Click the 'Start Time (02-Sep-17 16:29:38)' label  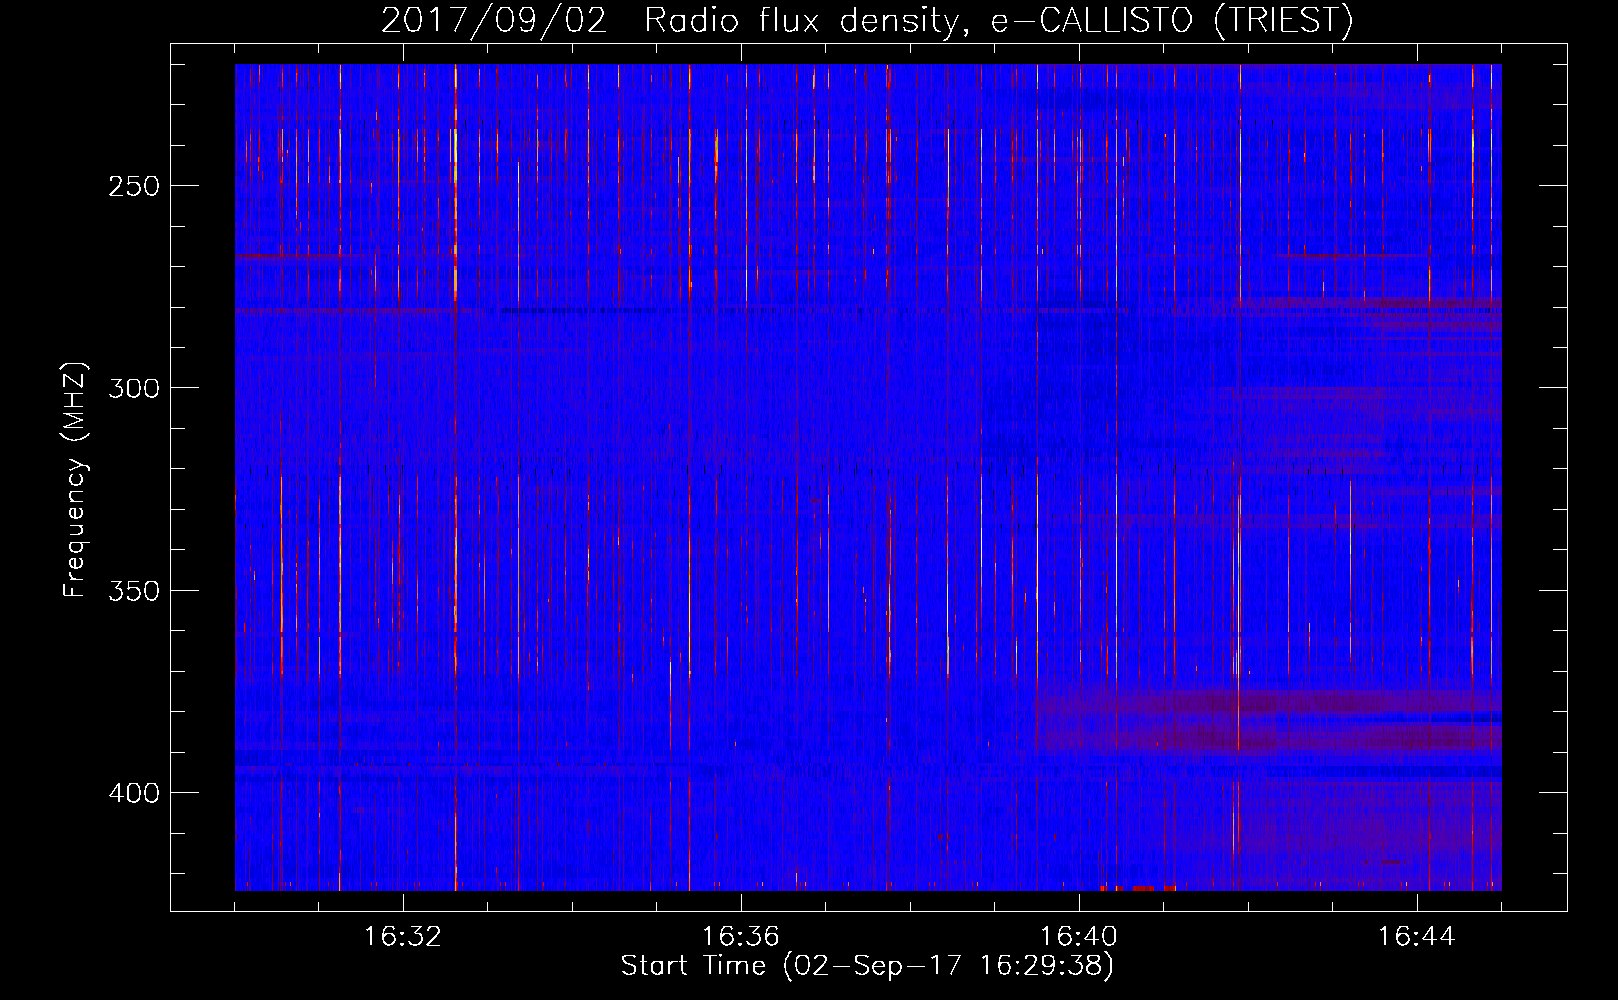[867, 966]
